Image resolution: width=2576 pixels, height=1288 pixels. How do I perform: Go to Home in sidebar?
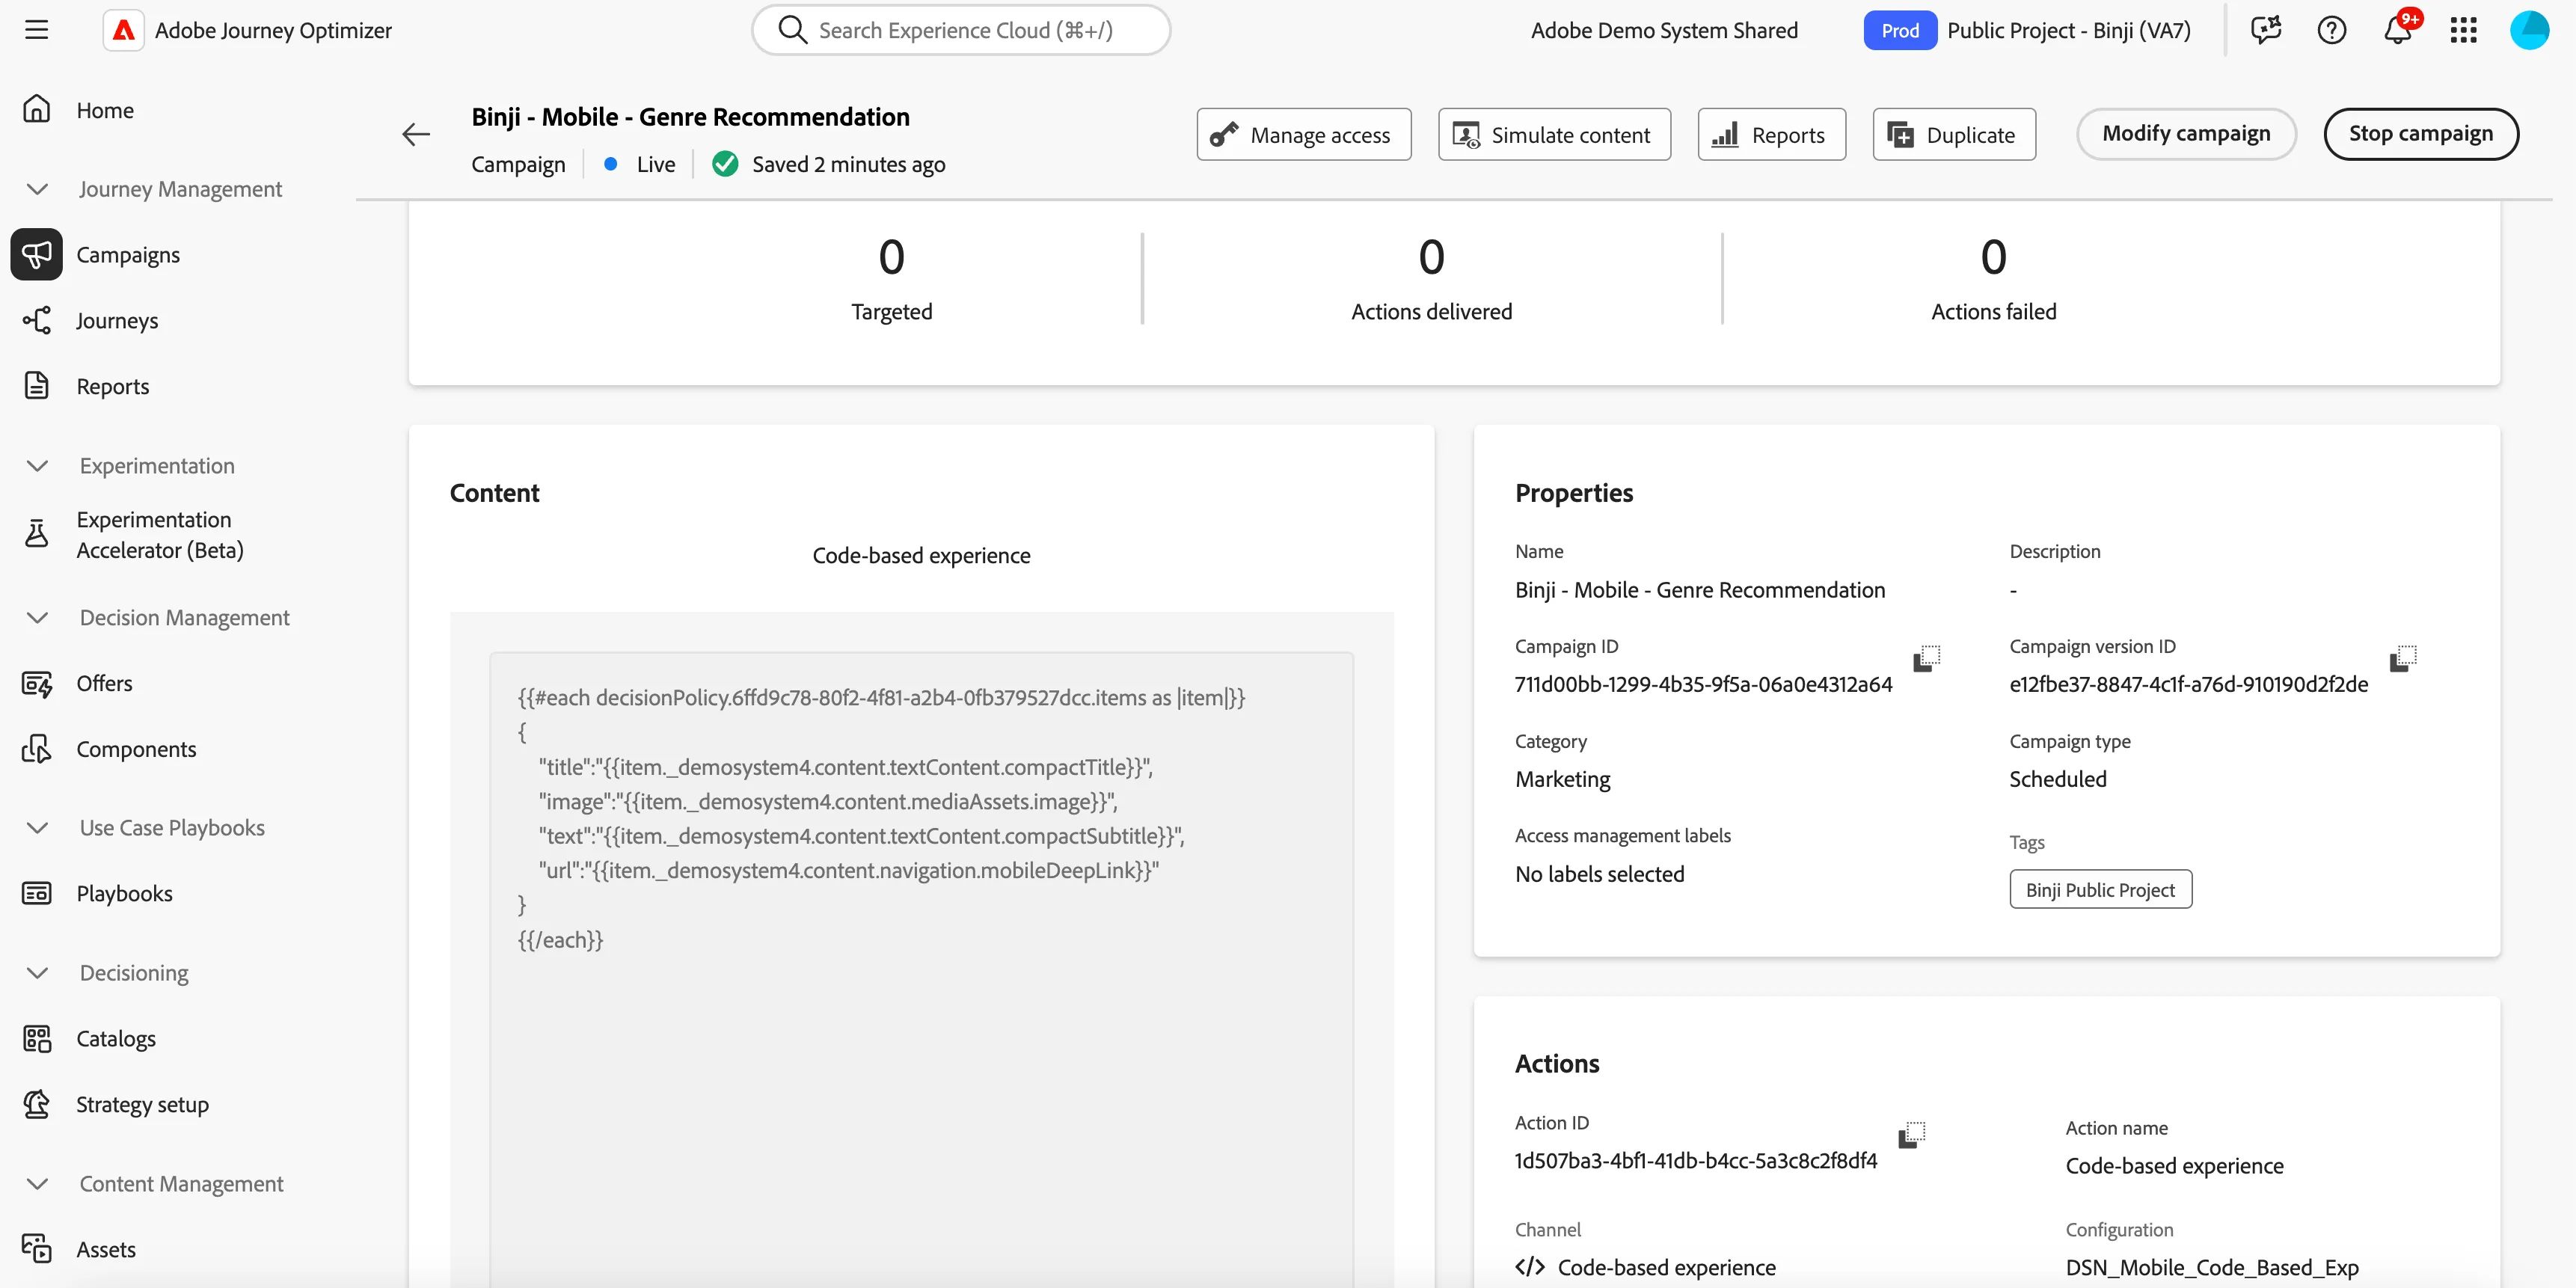point(105,110)
